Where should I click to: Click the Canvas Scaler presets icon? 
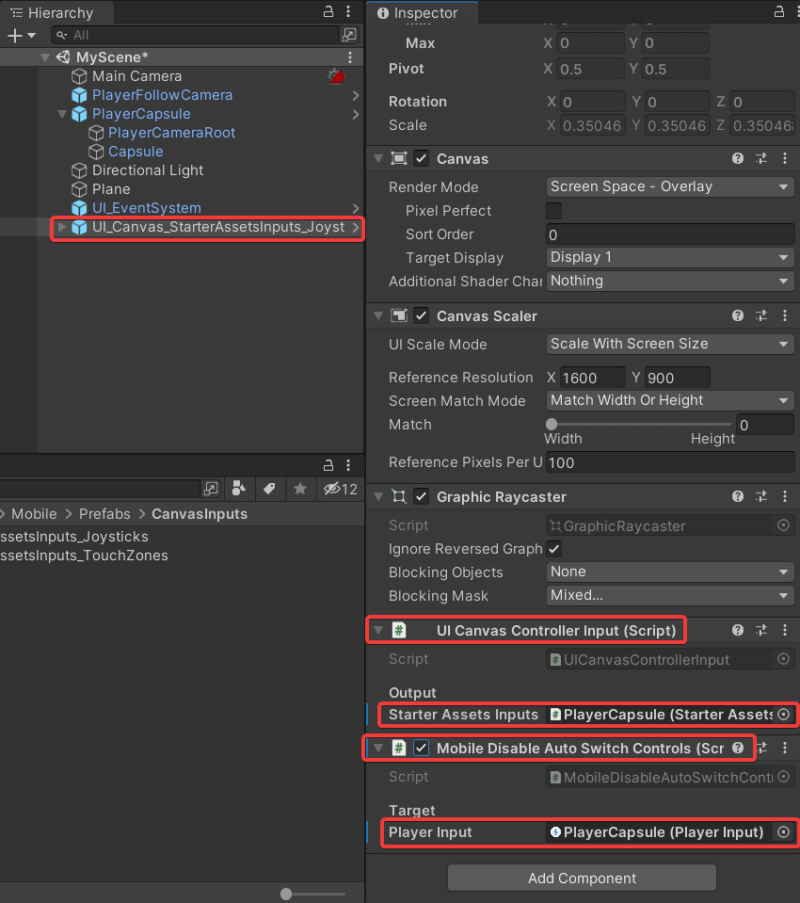pos(761,315)
